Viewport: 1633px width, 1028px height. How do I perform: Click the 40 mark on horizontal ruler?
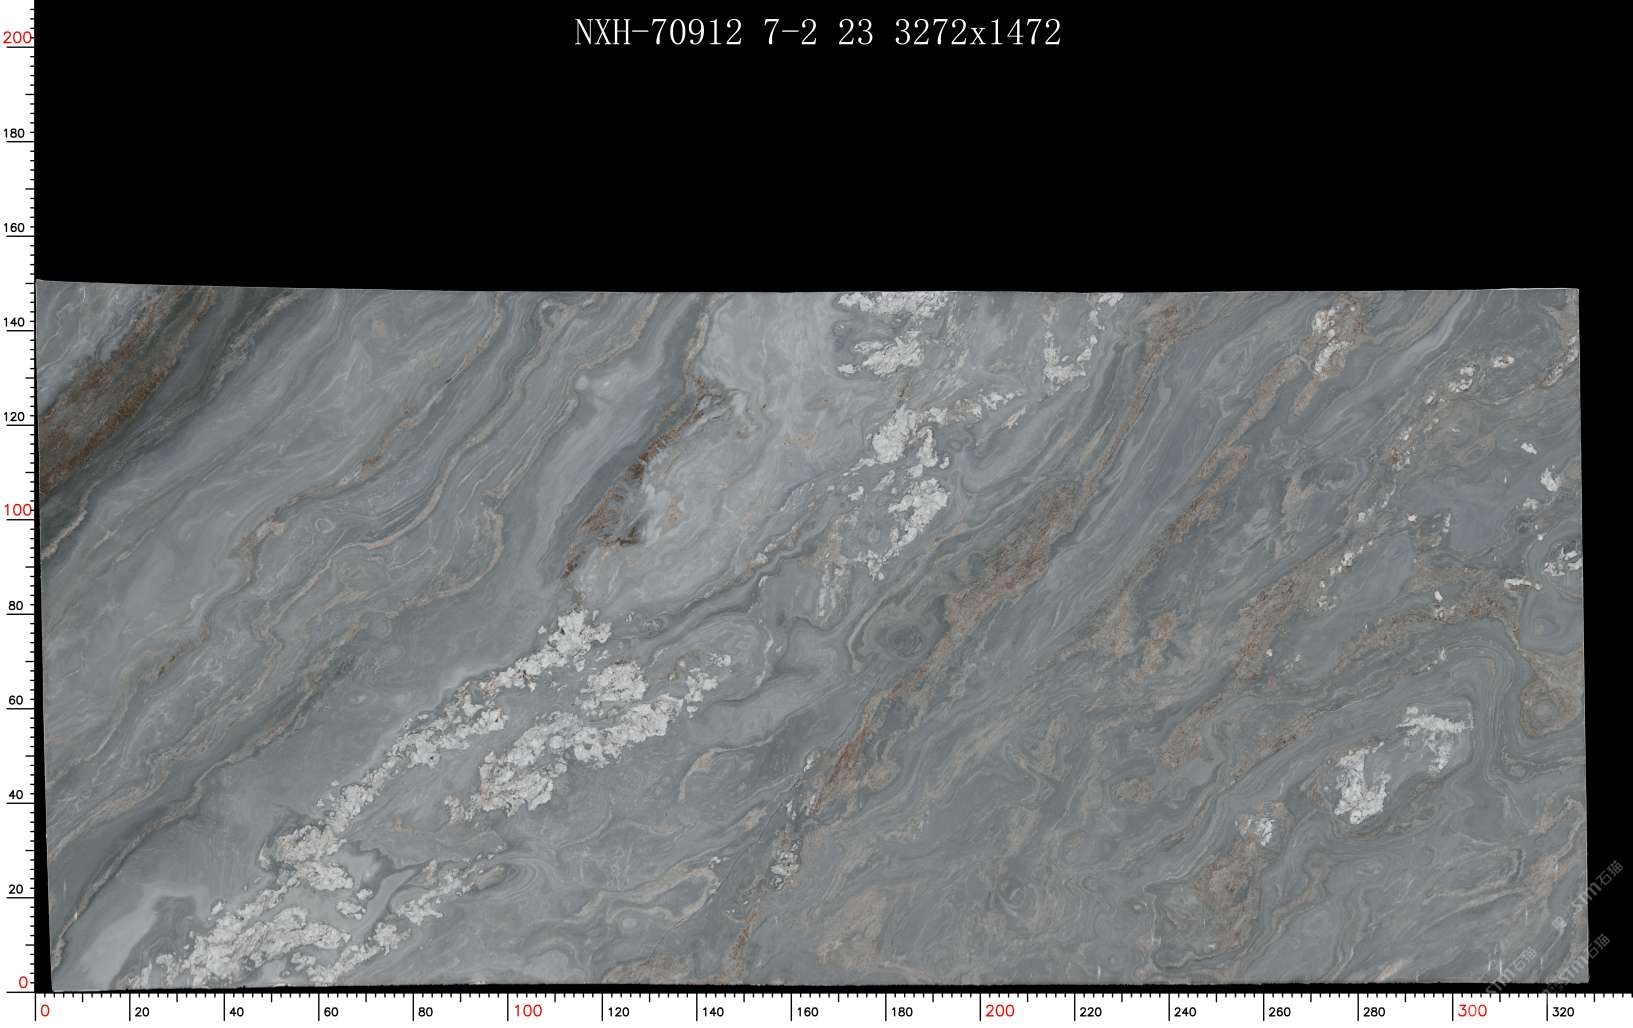click(236, 1012)
